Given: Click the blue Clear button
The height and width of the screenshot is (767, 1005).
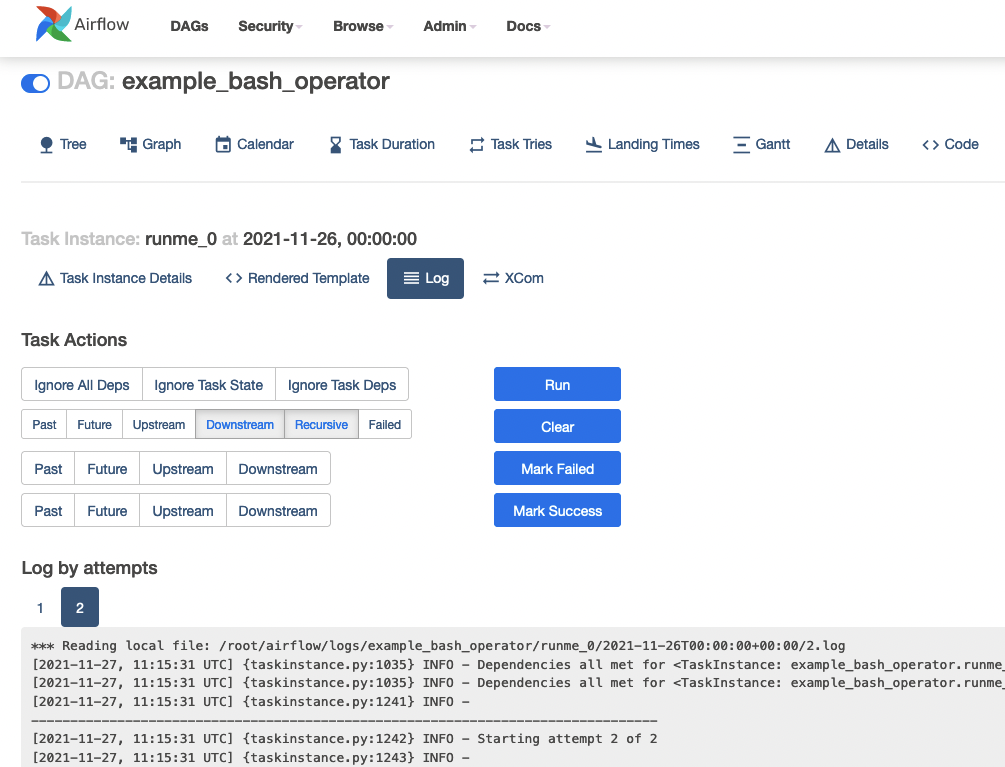Looking at the screenshot, I should [557, 427].
